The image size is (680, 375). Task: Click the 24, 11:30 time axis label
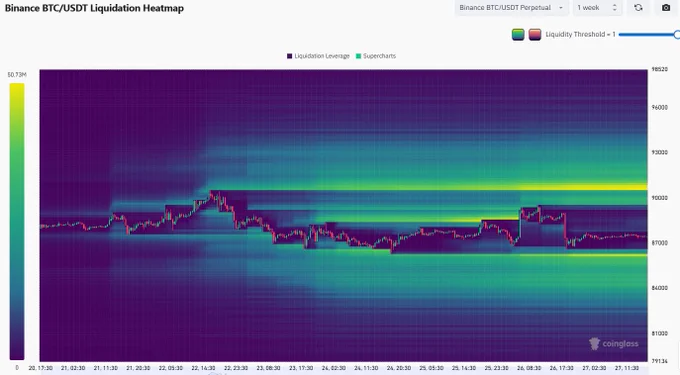pyautogui.click(x=366, y=368)
